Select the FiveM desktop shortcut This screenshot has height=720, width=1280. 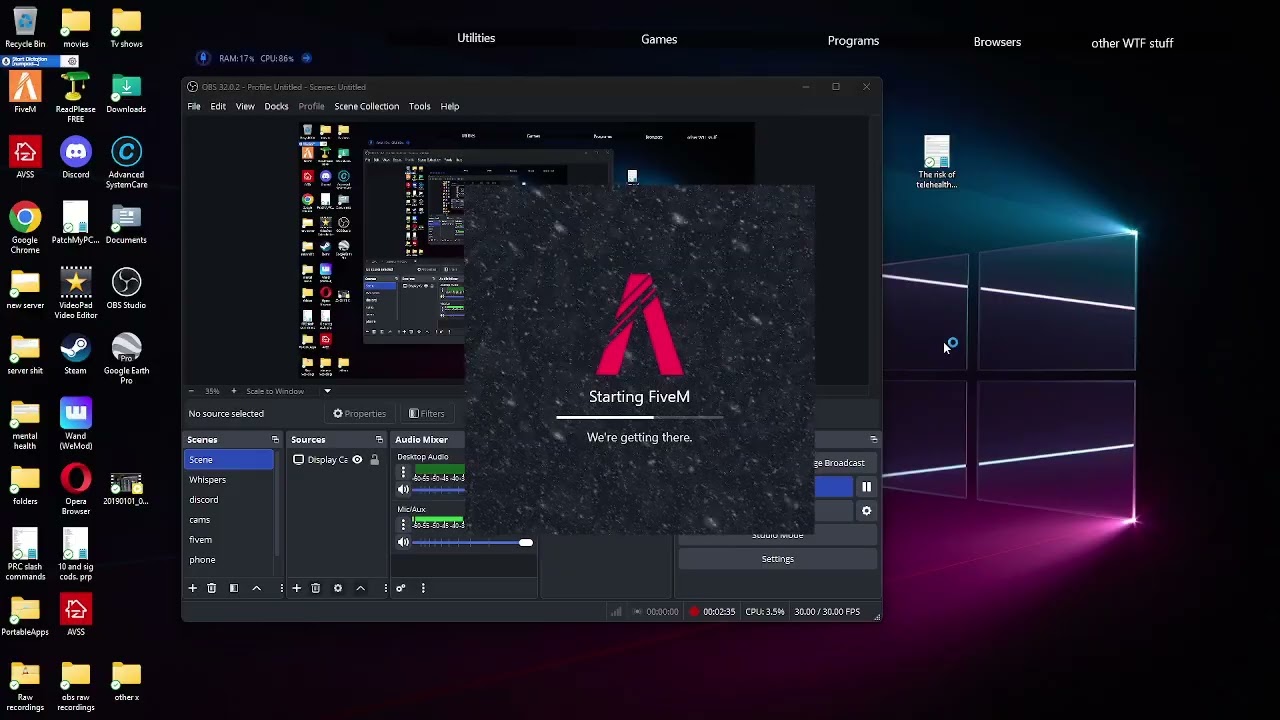point(25,94)
